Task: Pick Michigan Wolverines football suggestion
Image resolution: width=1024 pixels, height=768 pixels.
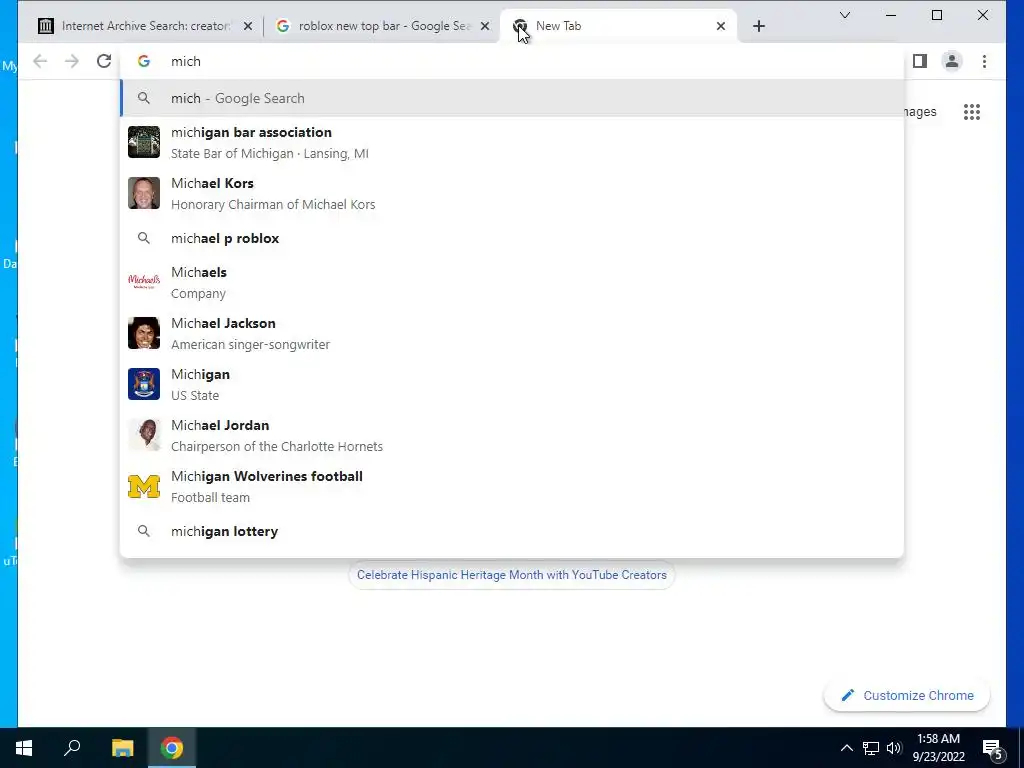Action: (512, 486)
